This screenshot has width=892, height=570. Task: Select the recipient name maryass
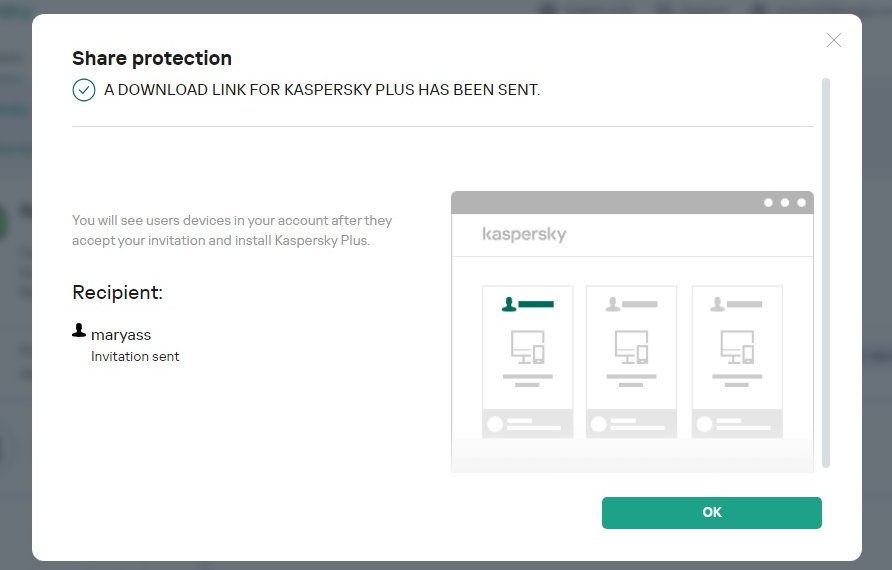[x=121, y=334]
